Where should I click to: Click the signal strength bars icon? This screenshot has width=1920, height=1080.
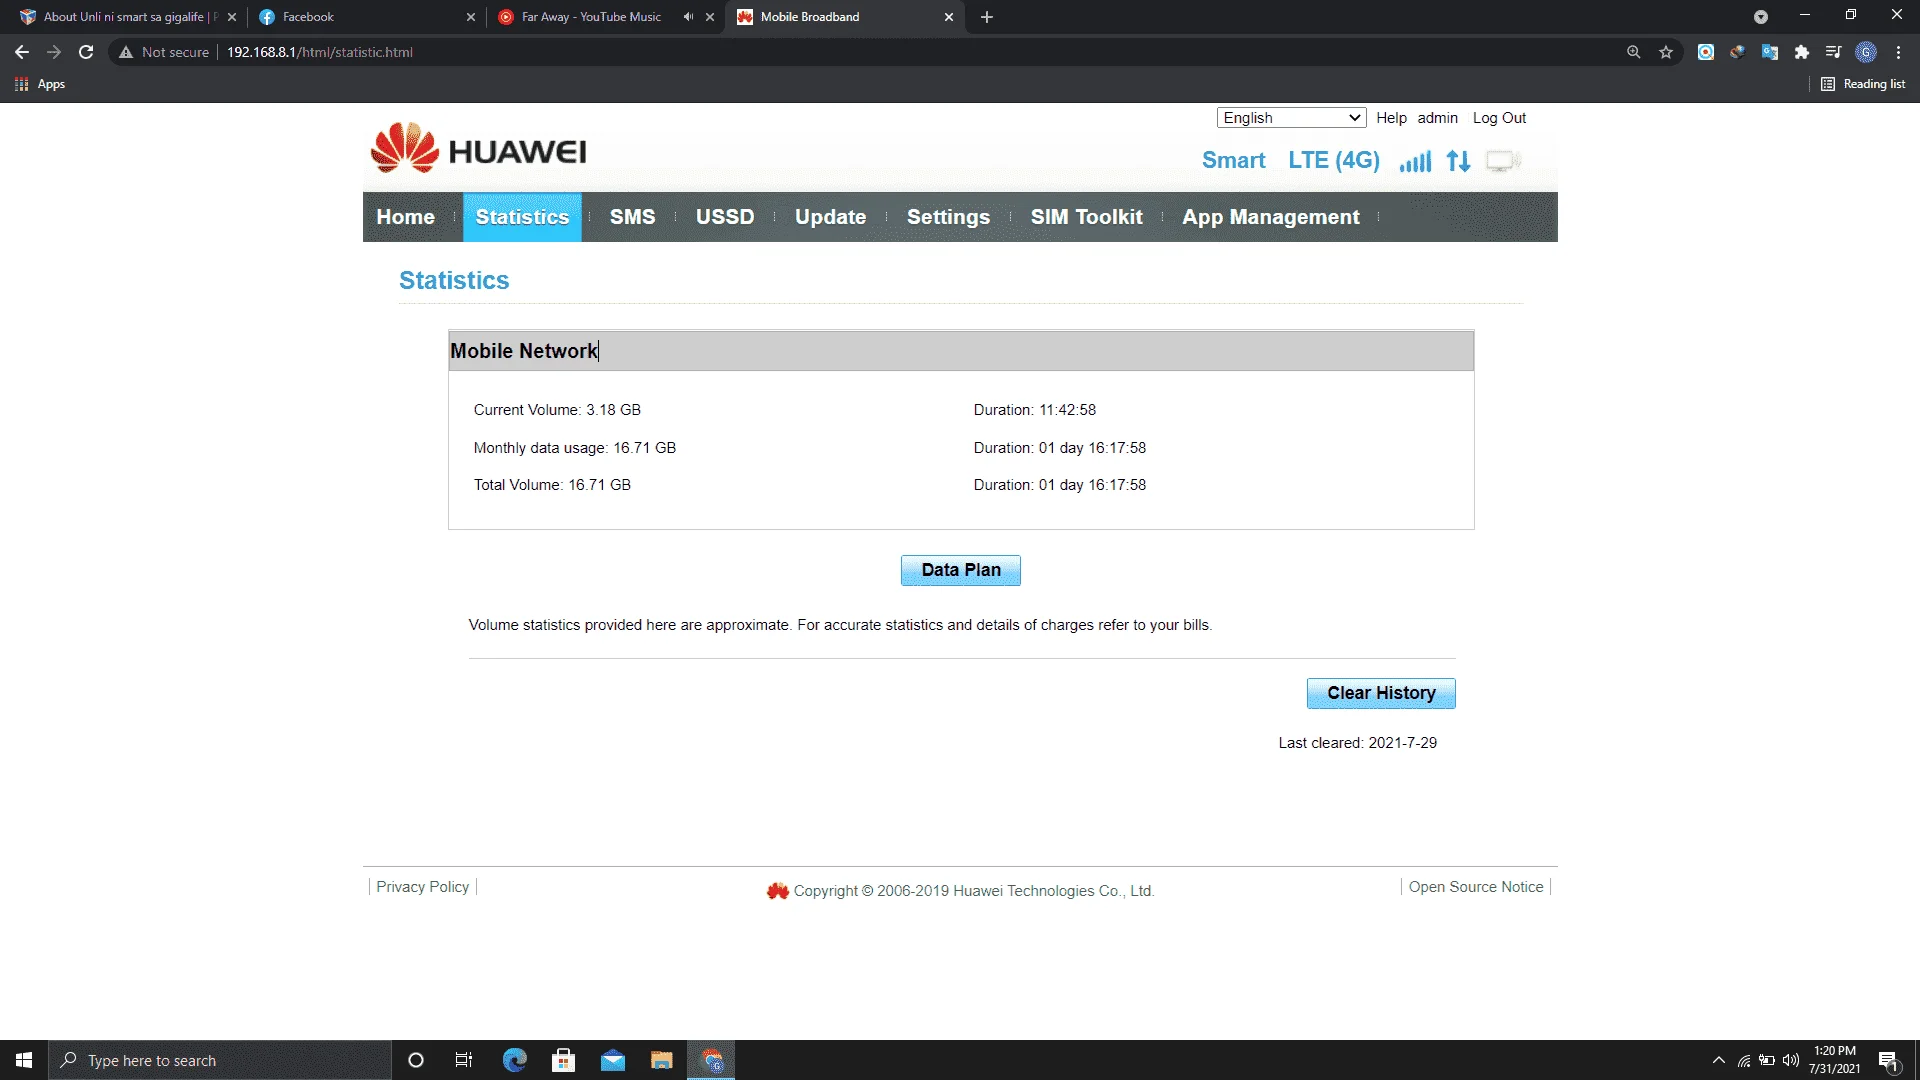pos(1415,161)
